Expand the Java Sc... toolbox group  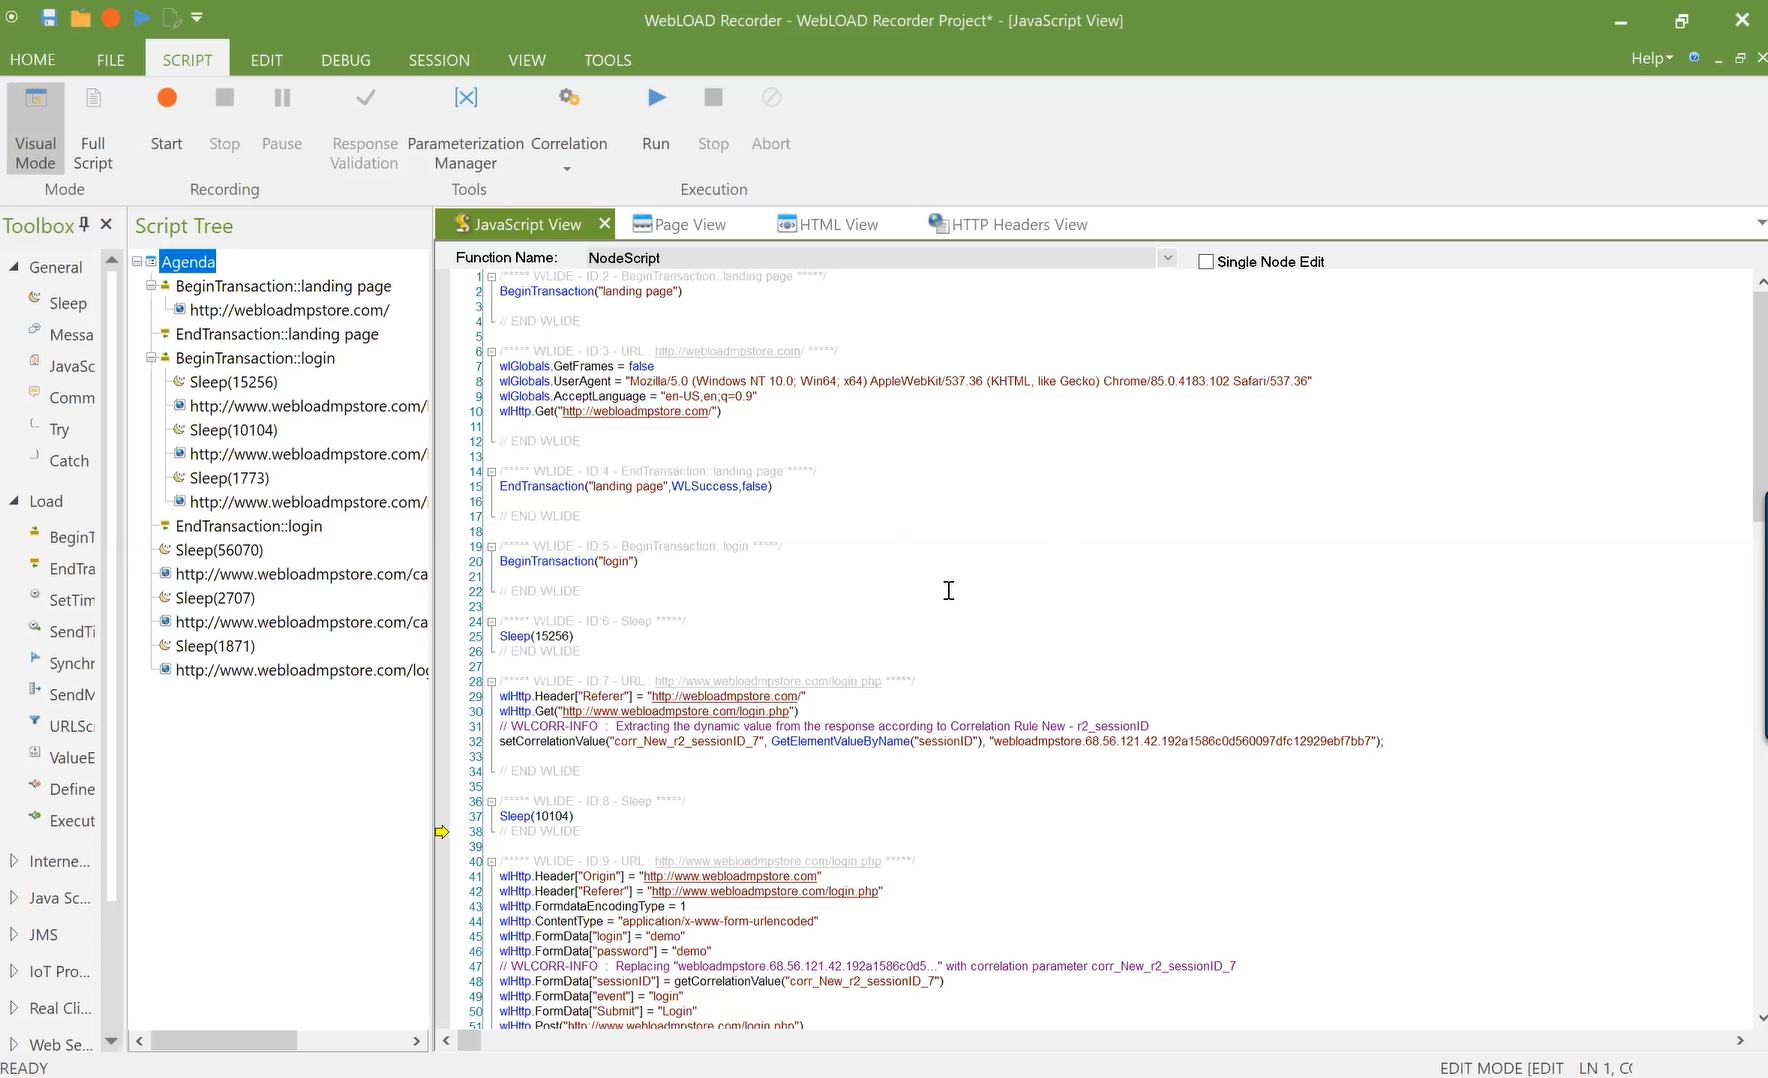(14, 898)
